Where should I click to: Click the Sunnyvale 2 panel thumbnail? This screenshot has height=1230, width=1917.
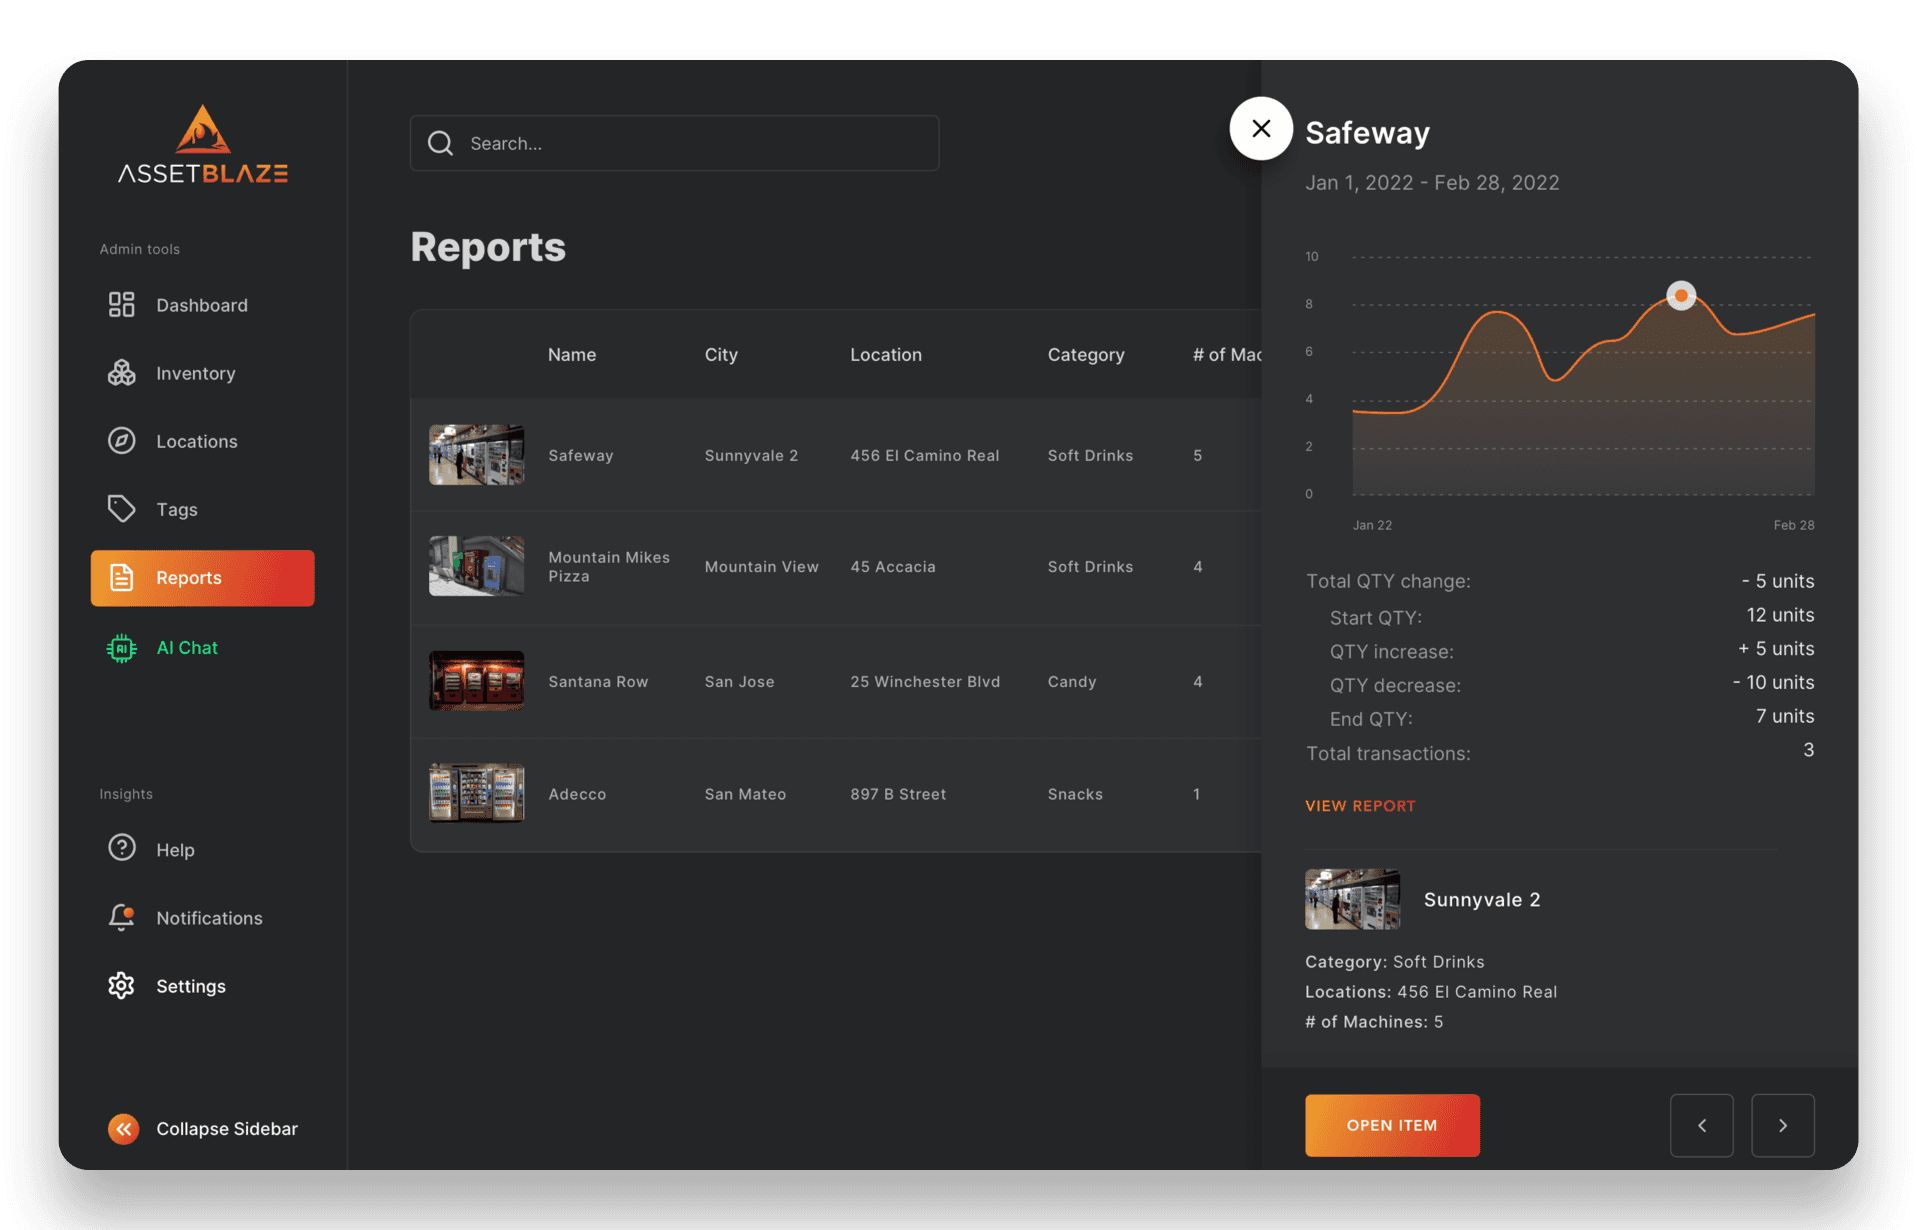1352,899
